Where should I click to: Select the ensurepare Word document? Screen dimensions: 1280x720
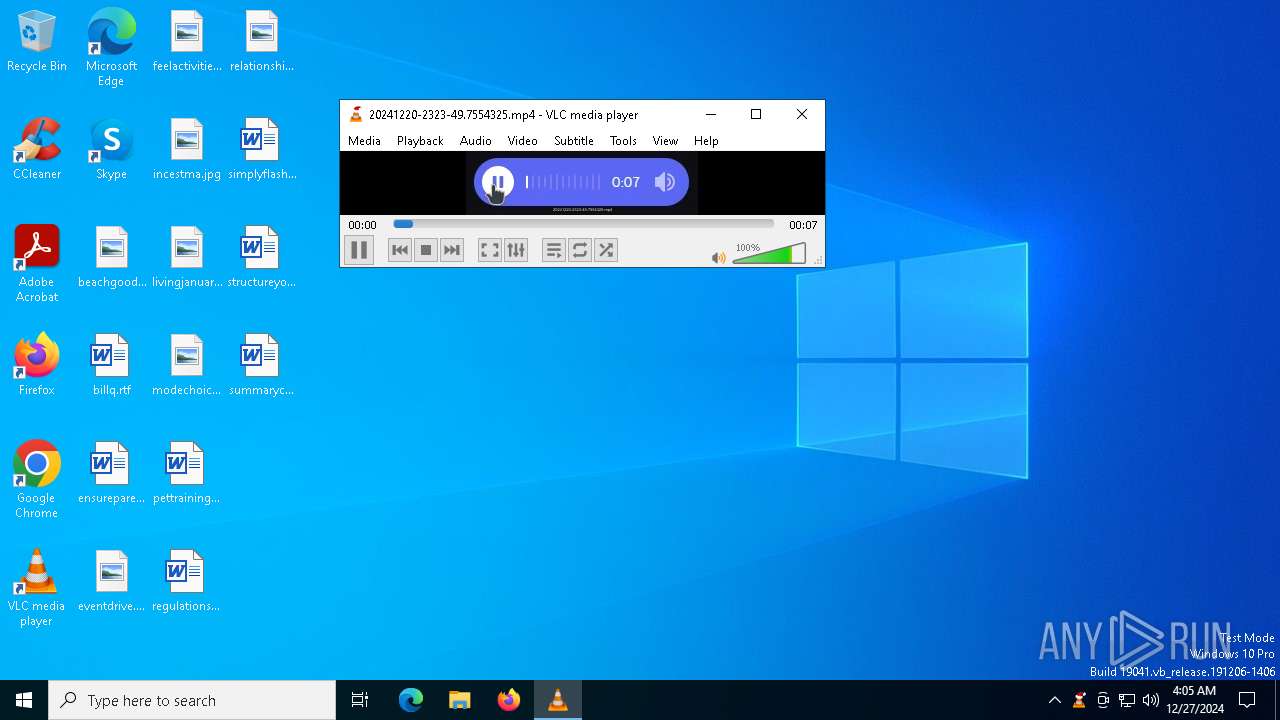pos(111,473)
